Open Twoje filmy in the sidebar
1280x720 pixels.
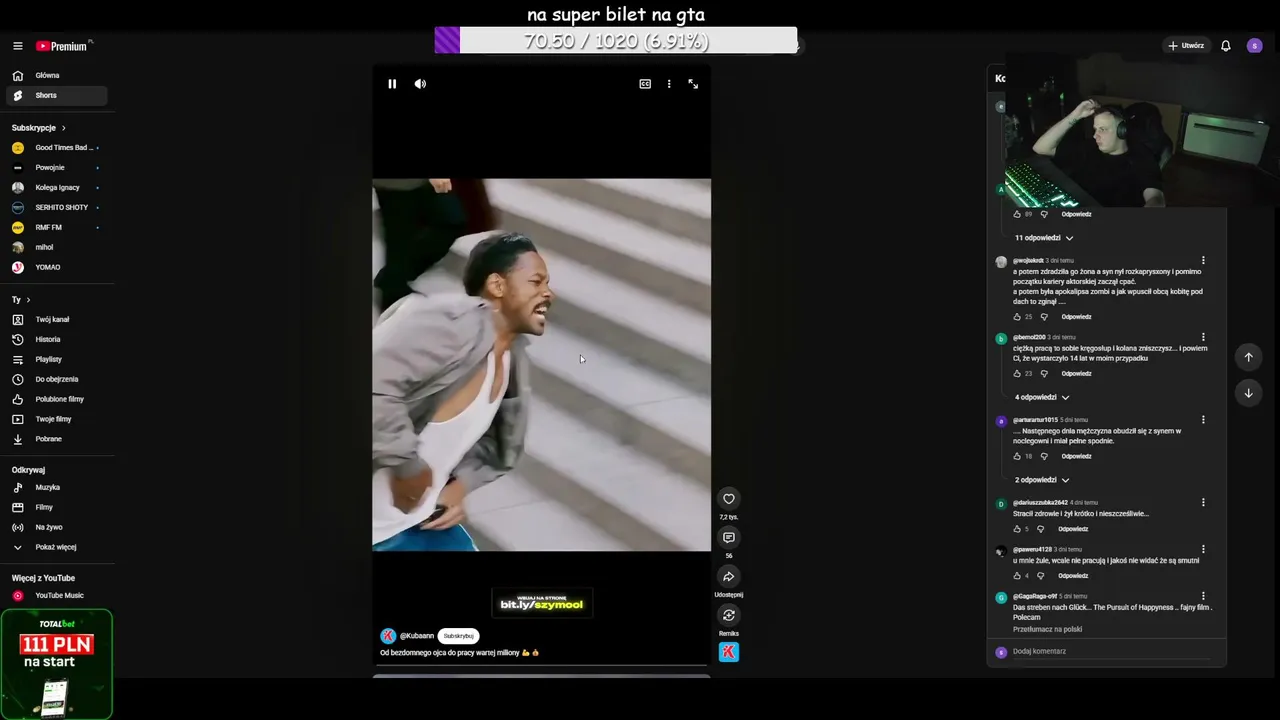56,420
